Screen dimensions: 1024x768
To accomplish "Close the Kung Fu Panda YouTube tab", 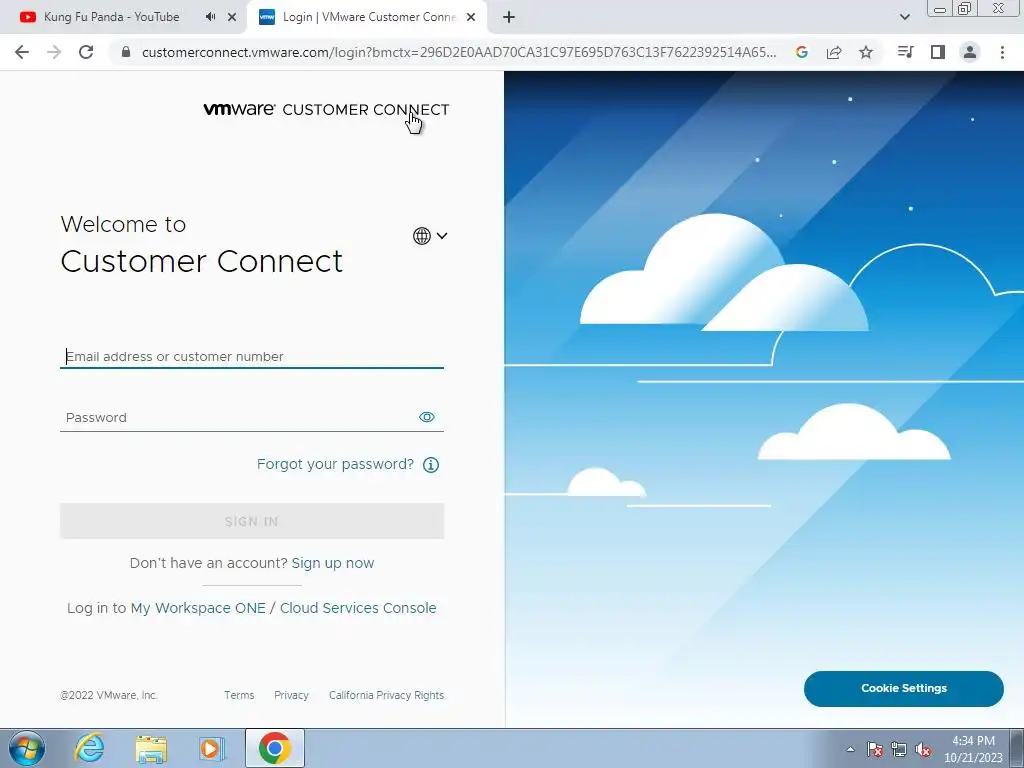I will (232, 17).
